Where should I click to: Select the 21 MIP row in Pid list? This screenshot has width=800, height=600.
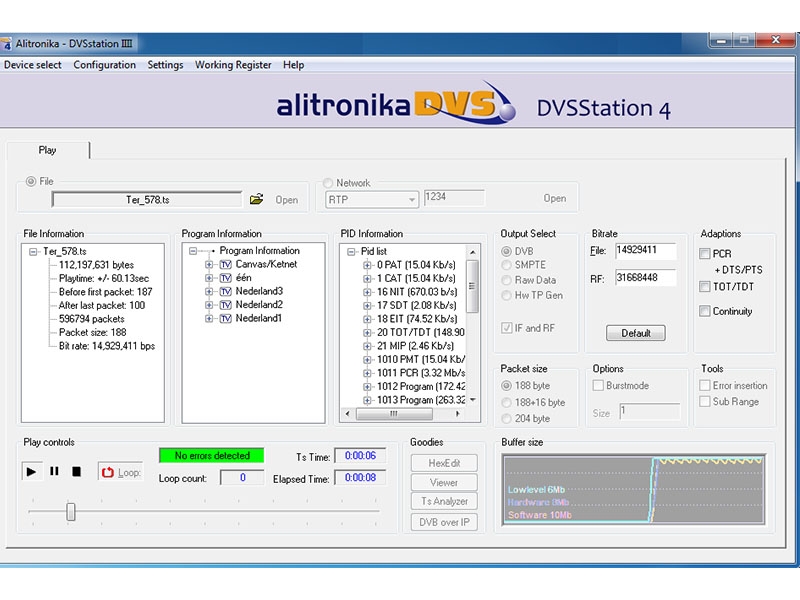click(415, 346)
